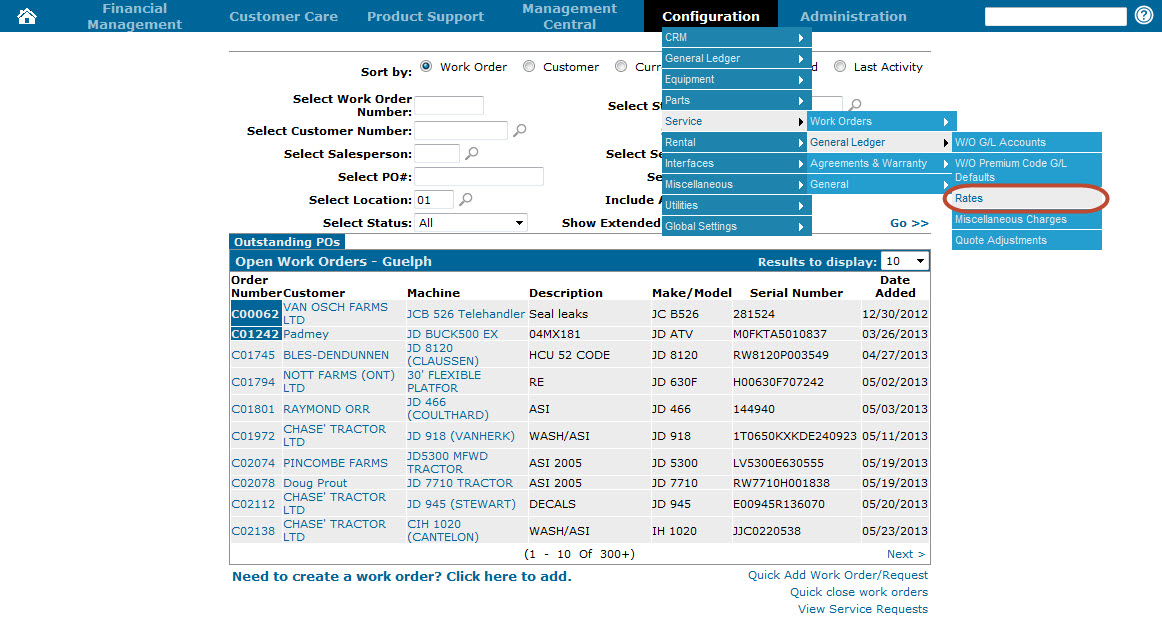Choose Last Activity sort radio button
Screen dimensions: 1162x621
tap(840, 66)
